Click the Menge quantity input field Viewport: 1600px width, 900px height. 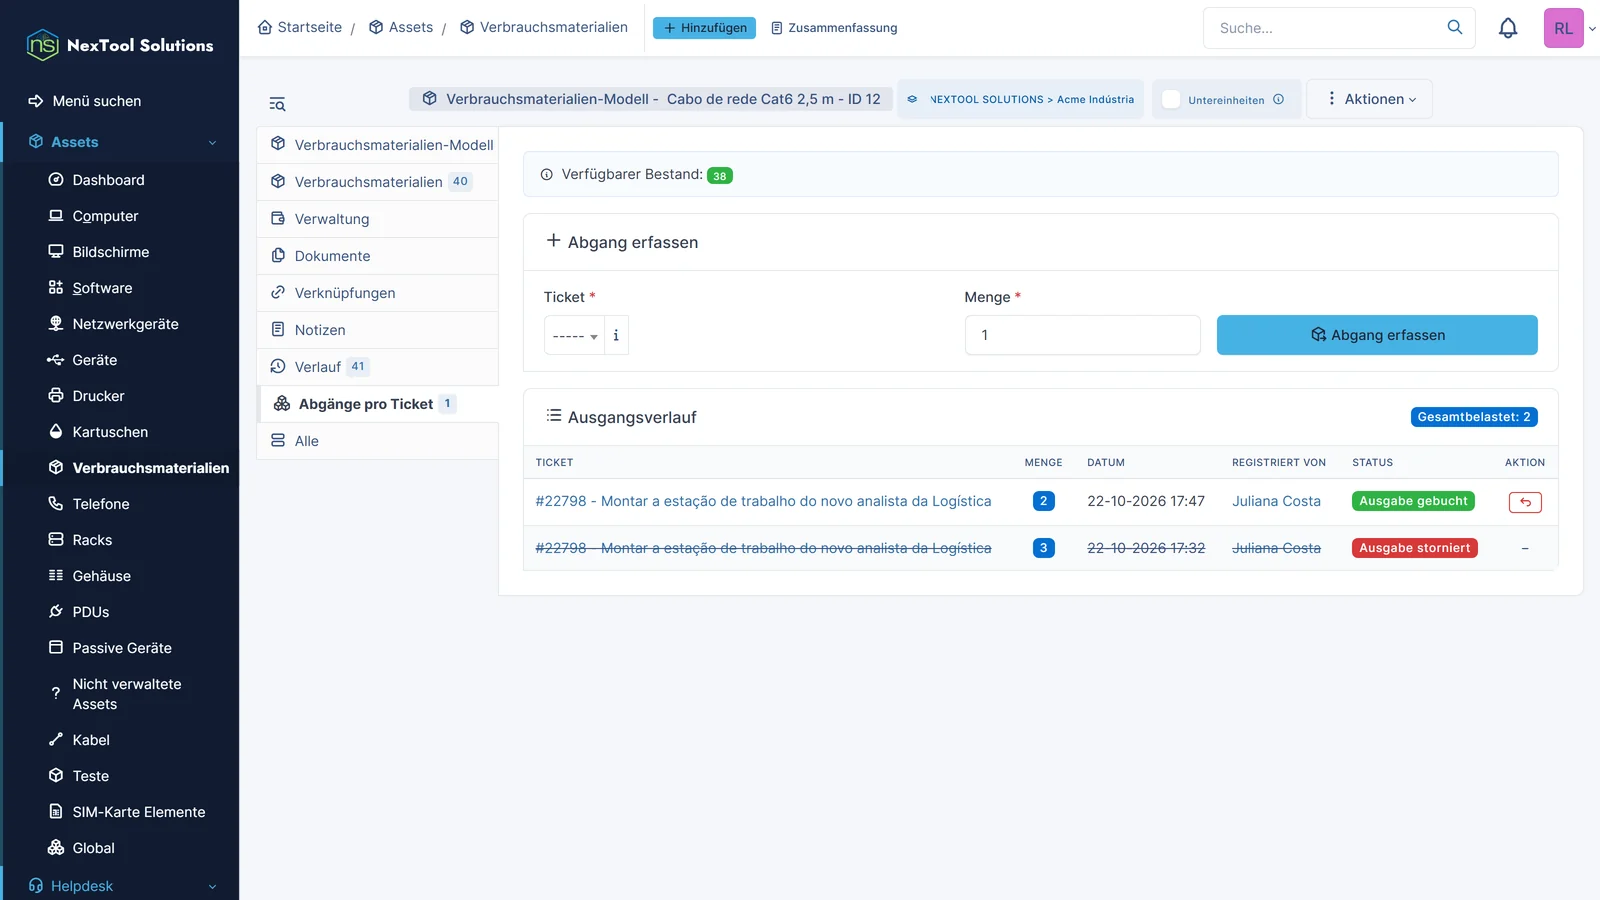[1082, 335]
